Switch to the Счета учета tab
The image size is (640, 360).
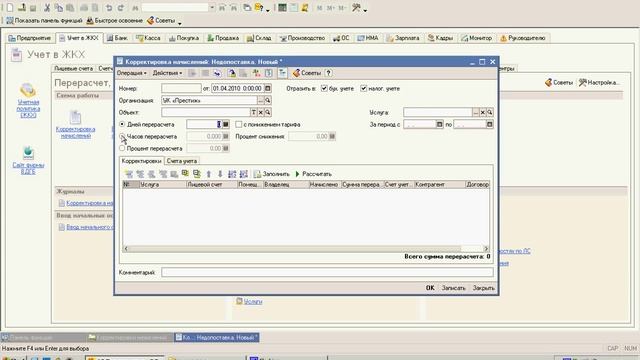[x=182, y=161]
